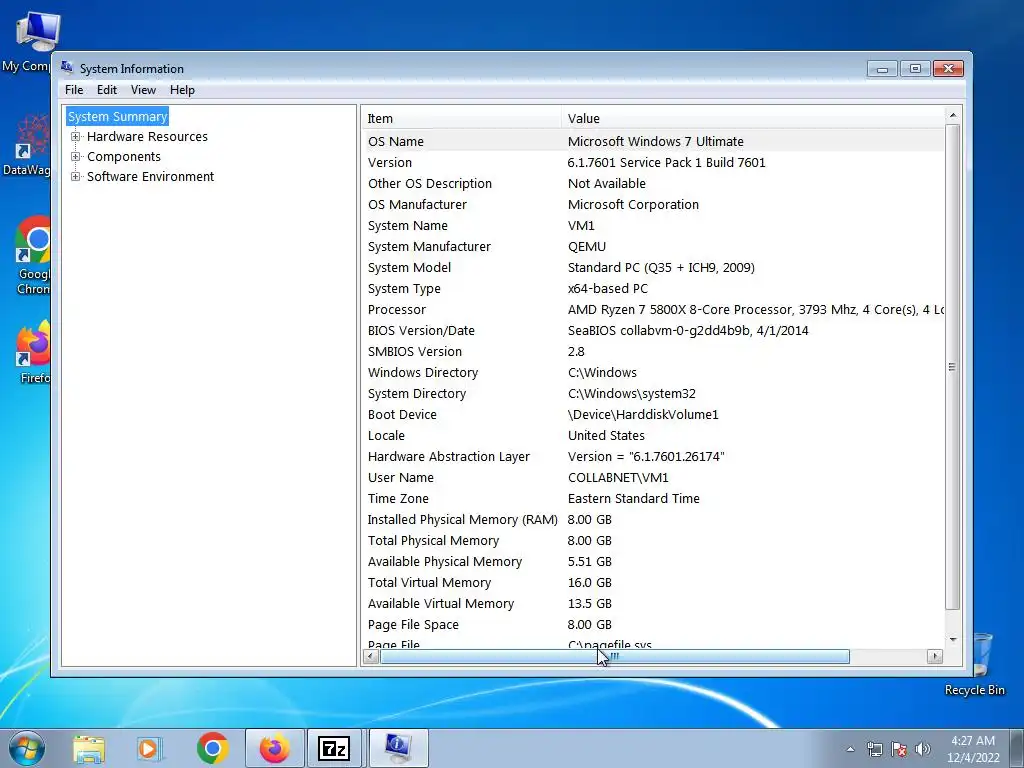Switch to Firefox in the taskbar
1024x768 pixels.
275,748
